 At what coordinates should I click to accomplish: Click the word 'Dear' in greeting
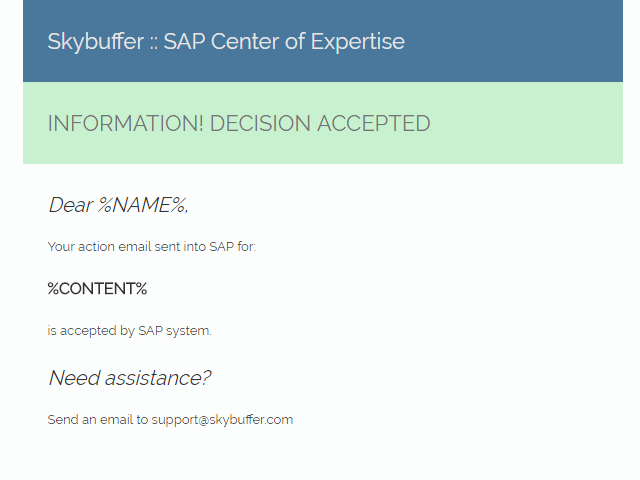[71, 205]
